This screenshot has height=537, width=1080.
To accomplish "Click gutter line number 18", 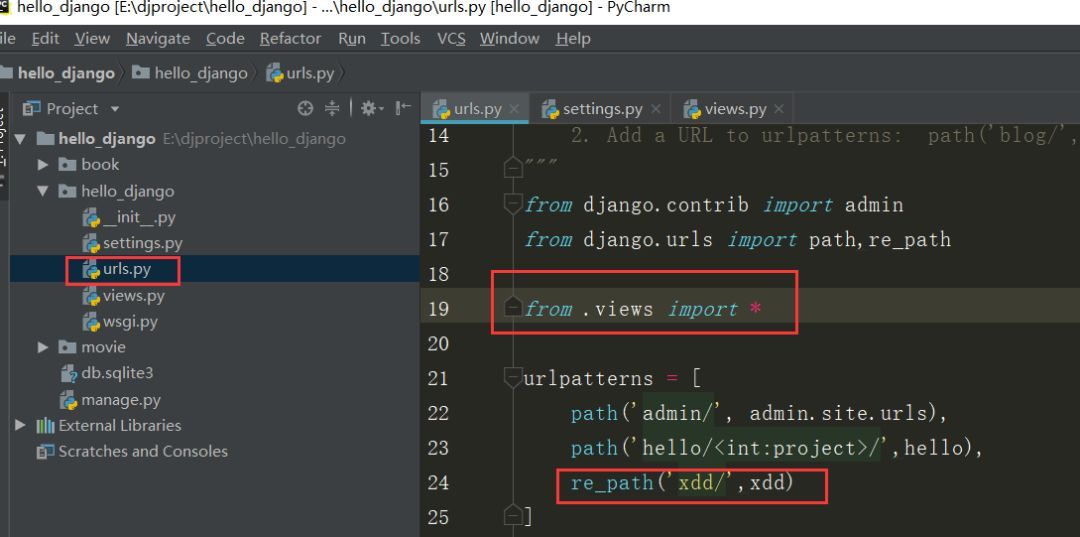I will [438, 274].
